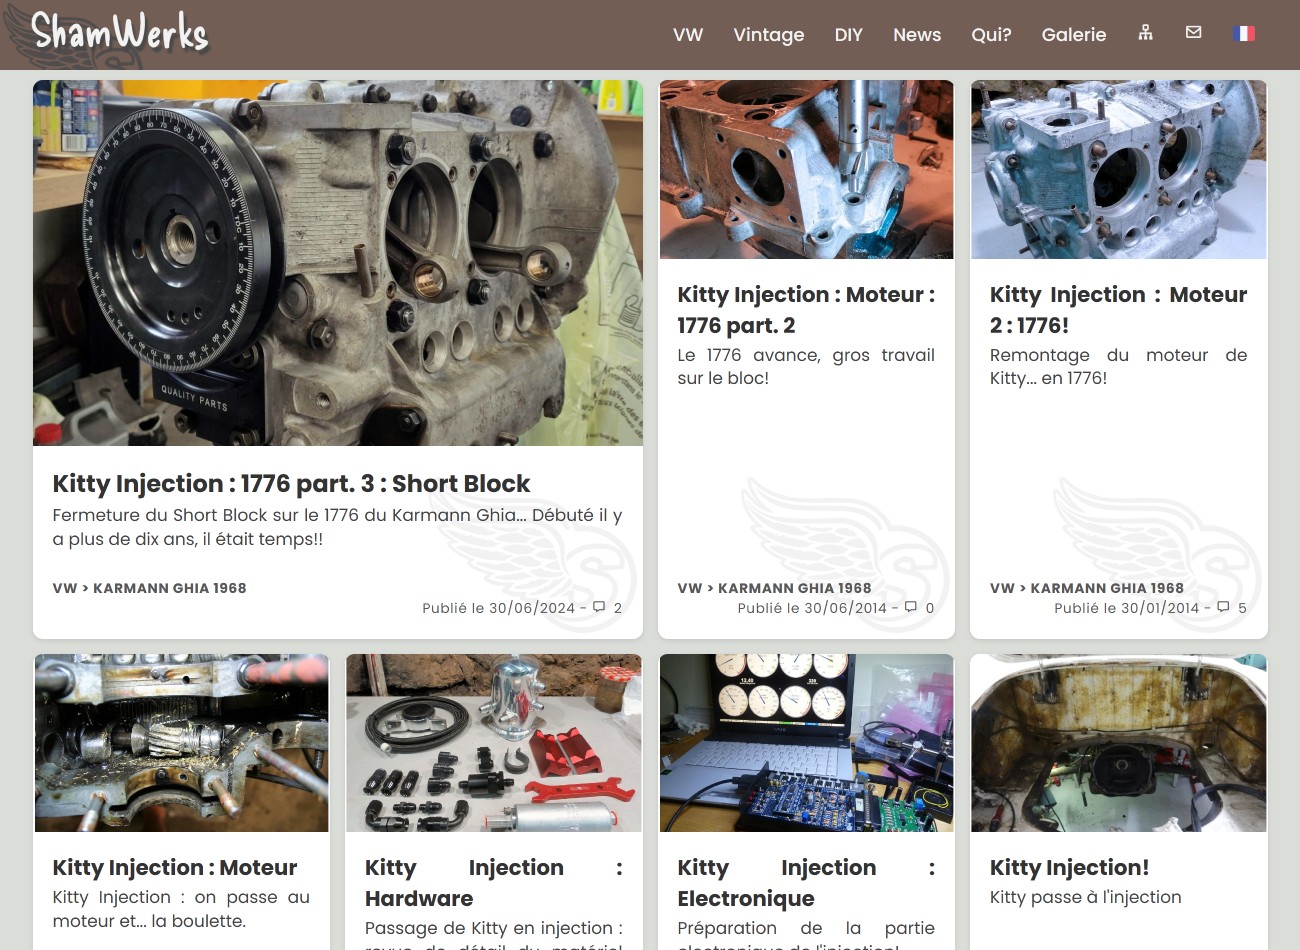The image size is (1300, 950).
Task: Open article 'Kitty Injection : 1776 part. 3 : Short Block'
Action: point(291,484)
